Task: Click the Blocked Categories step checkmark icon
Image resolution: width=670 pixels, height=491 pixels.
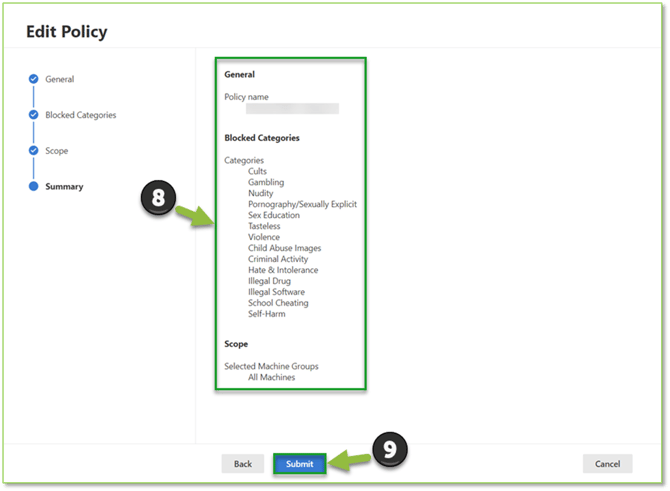Action: tap(33, 115)
